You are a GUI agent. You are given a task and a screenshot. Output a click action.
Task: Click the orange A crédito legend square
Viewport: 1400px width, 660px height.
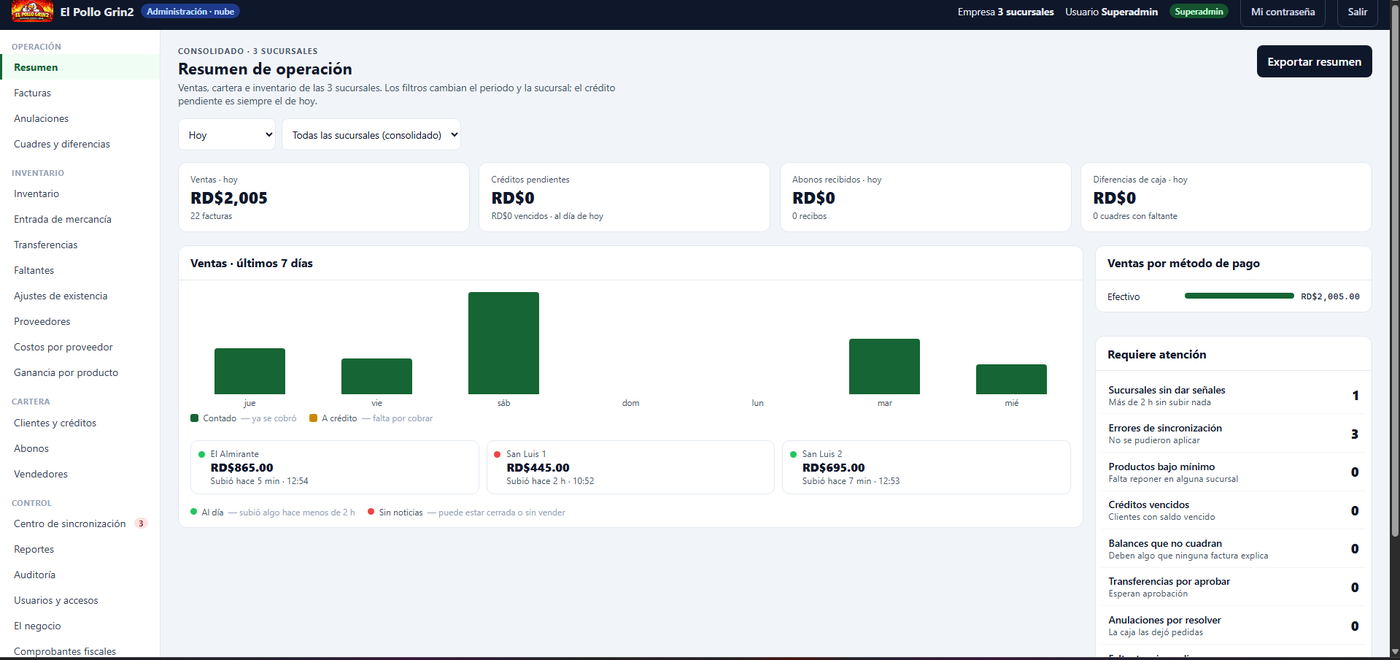(313, 418)
